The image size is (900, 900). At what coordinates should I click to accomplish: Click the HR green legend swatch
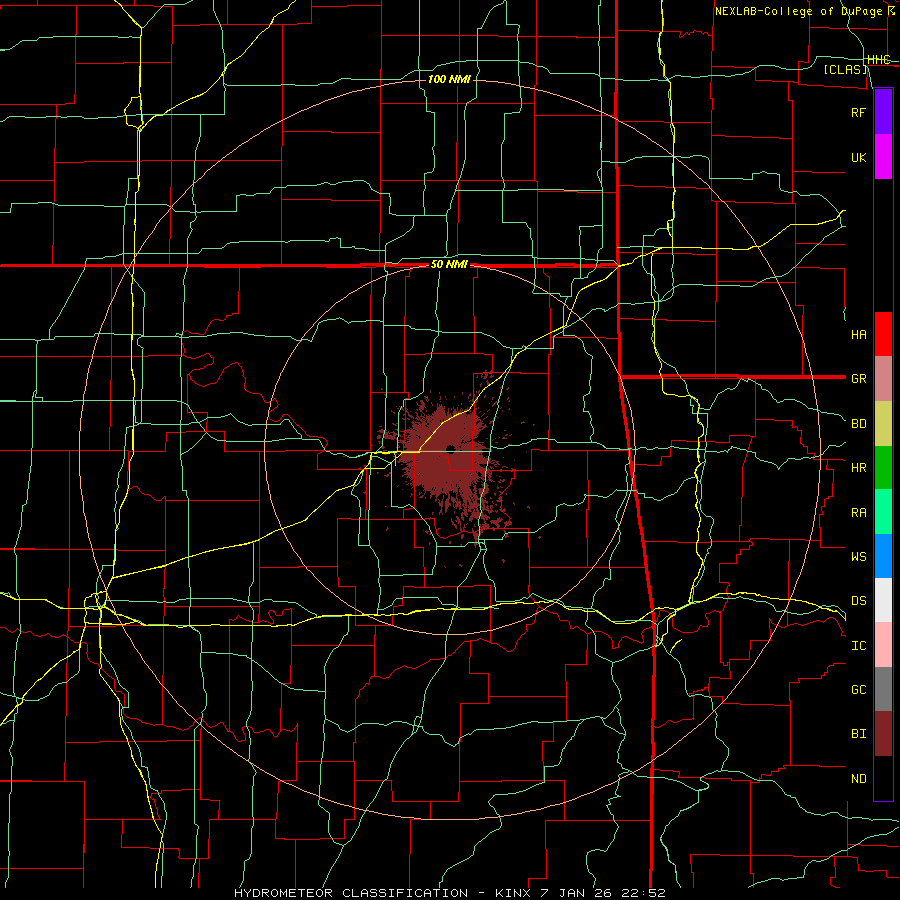click(x=883, y=468)
